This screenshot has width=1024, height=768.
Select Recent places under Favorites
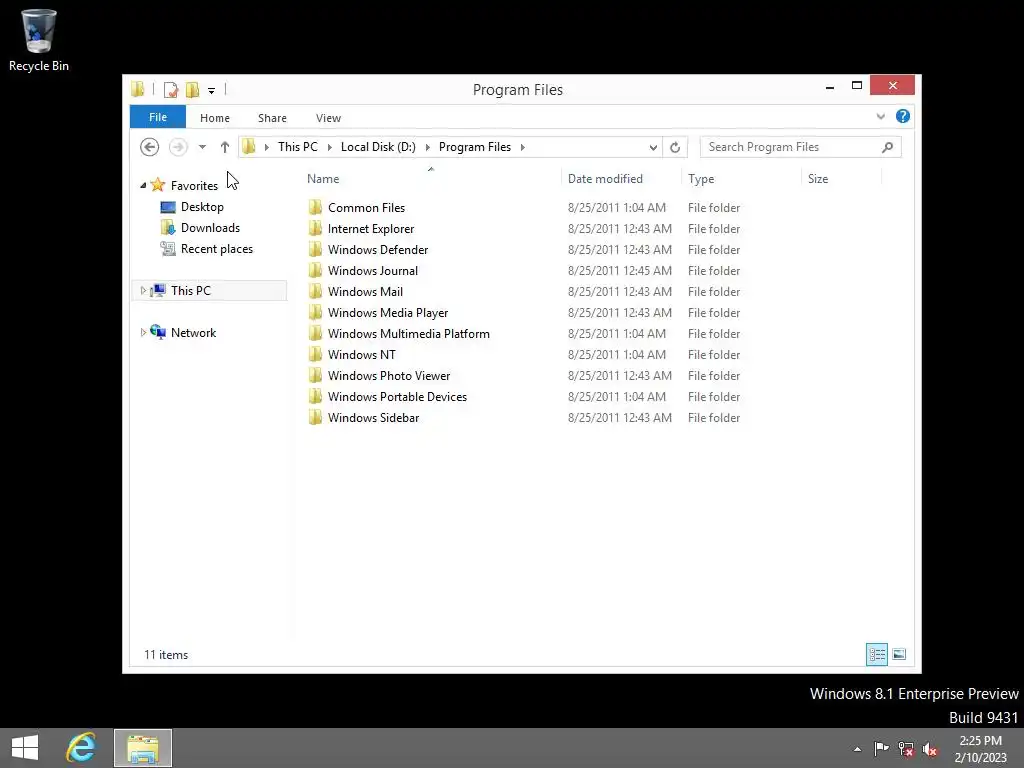coord(216,249)
